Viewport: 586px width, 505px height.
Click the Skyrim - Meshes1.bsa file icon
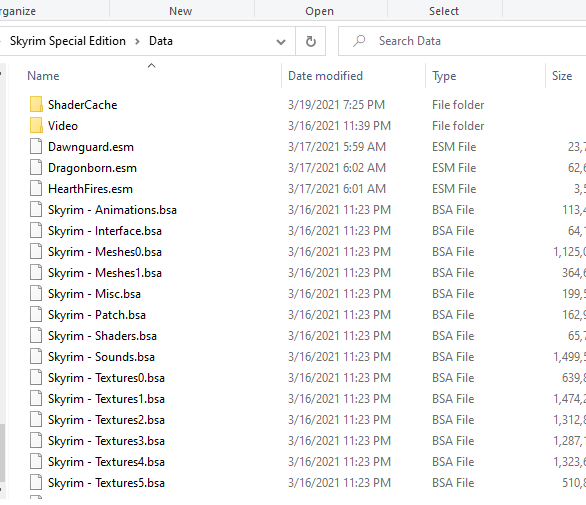point(36,272)
